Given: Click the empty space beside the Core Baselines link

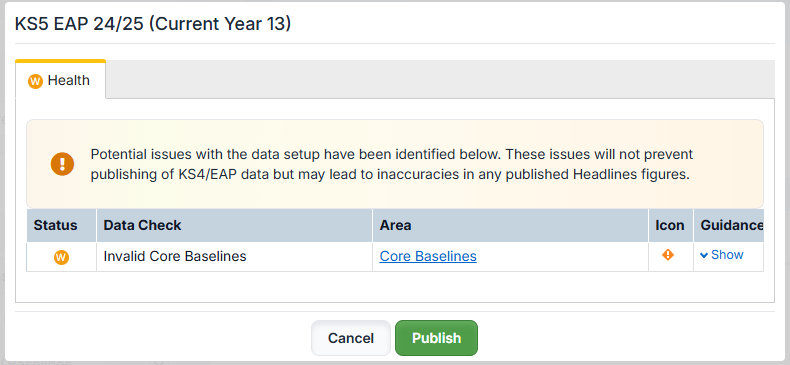Looking at the screenshot, I should [562, 257].
